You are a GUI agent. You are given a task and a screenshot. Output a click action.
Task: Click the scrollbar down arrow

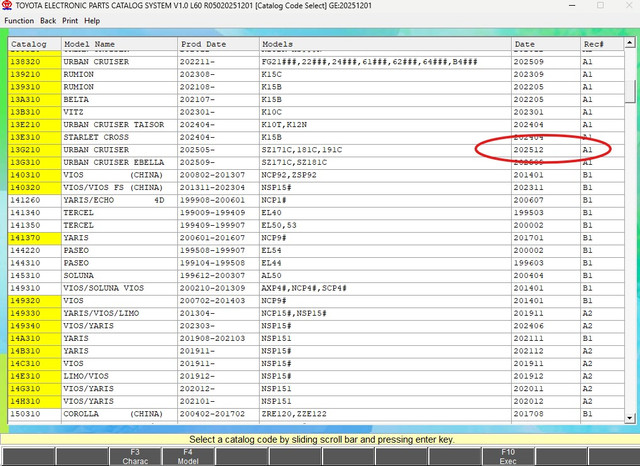(x=629, y=418)
